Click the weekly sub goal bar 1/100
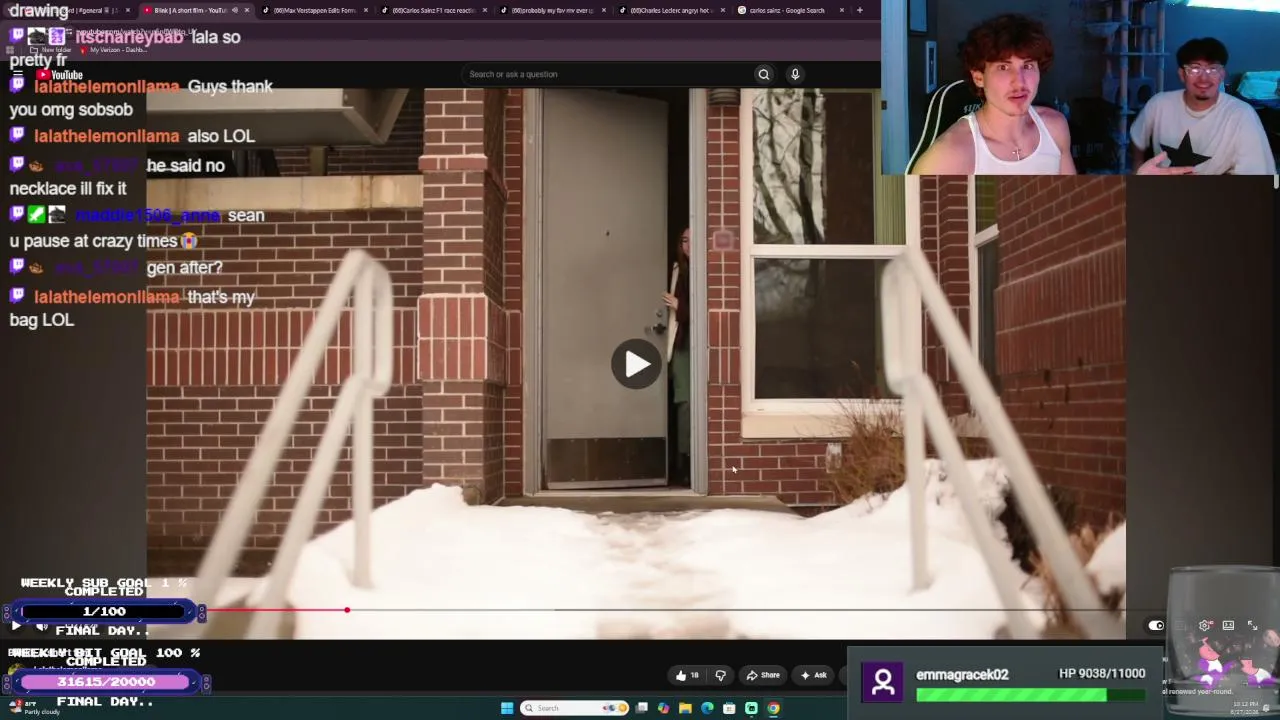This screenshot has width=1280, height=720. click(x=104, y=611)
